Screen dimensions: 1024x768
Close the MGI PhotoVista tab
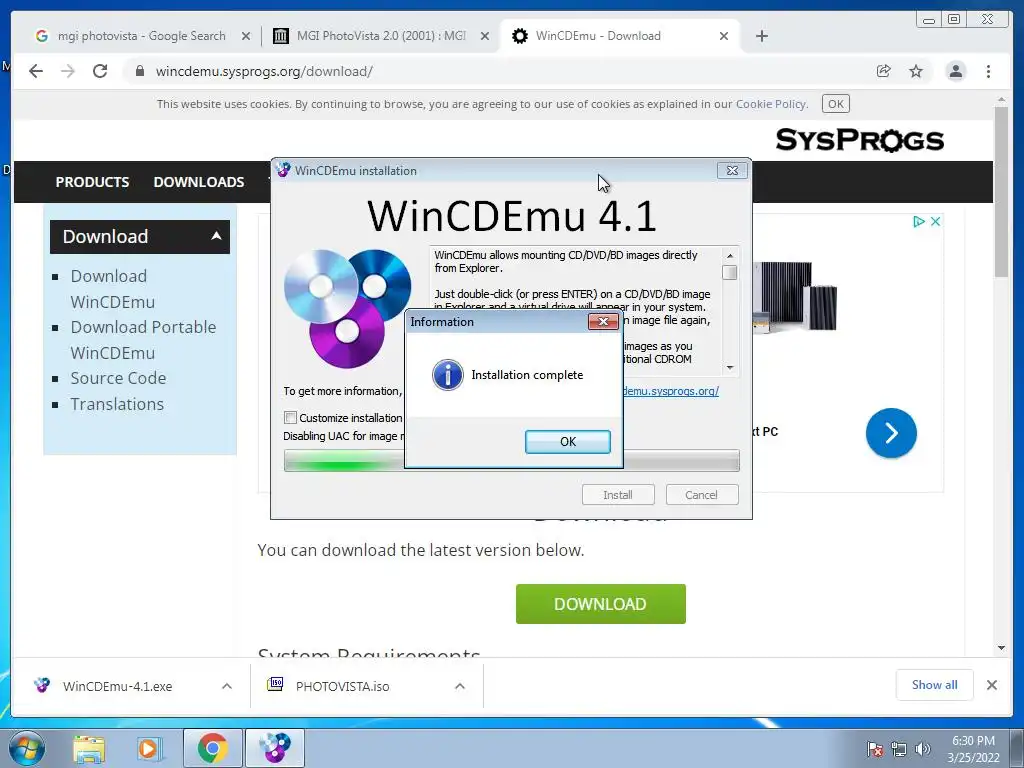(x=485, y=36)
